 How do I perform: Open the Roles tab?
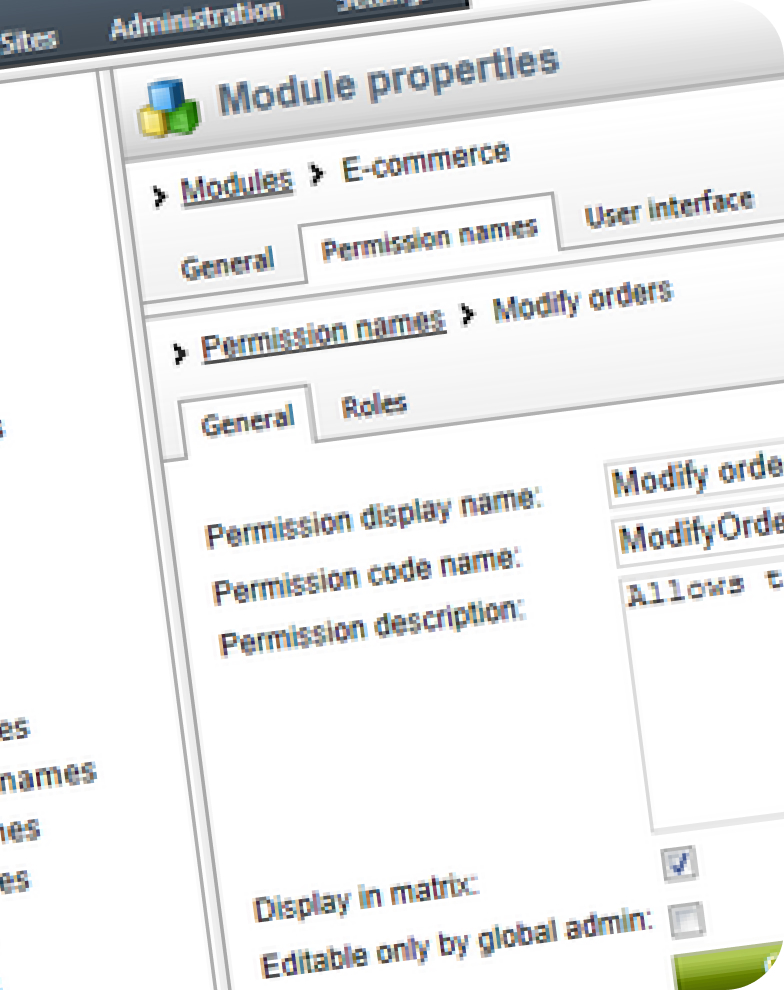click(x=374, y=404)
